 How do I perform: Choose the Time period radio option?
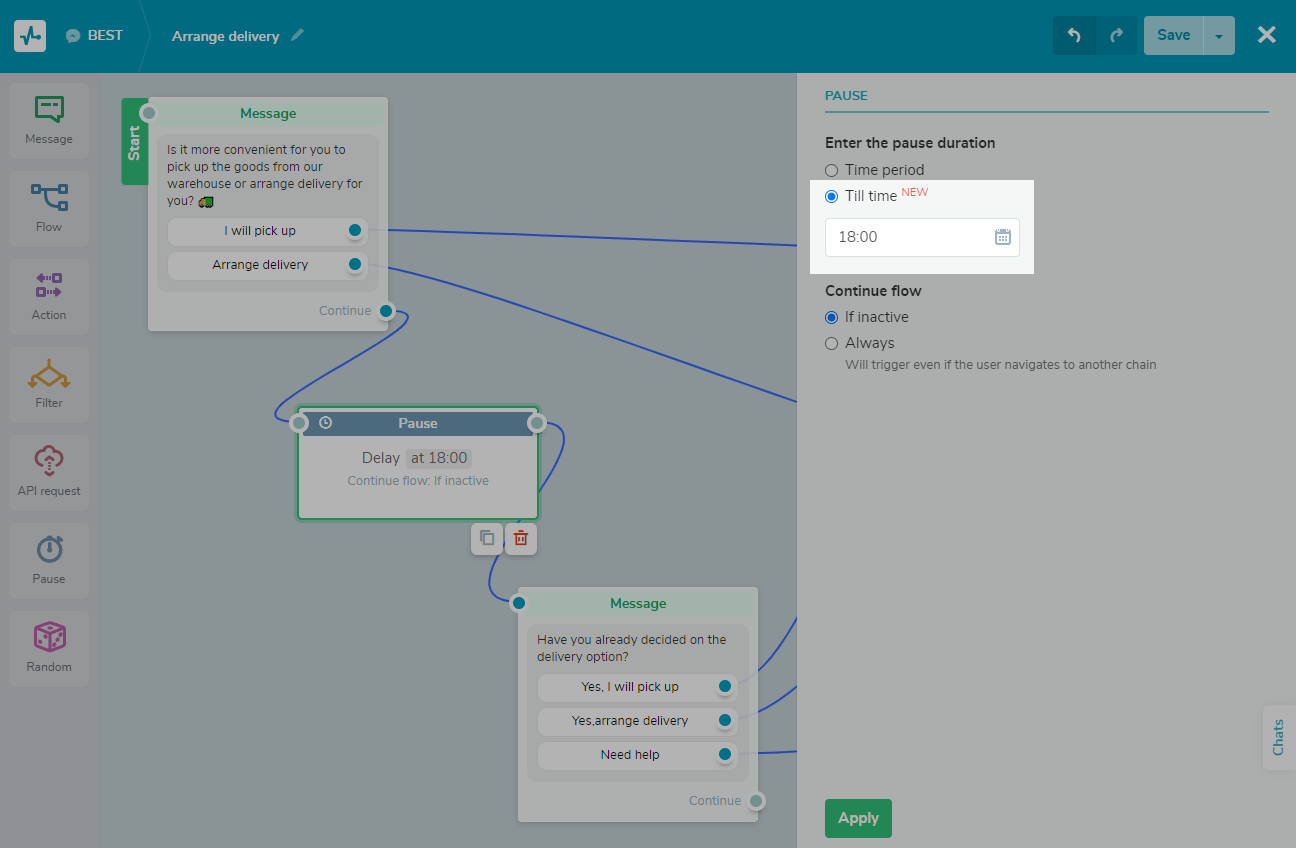point(831,170)
